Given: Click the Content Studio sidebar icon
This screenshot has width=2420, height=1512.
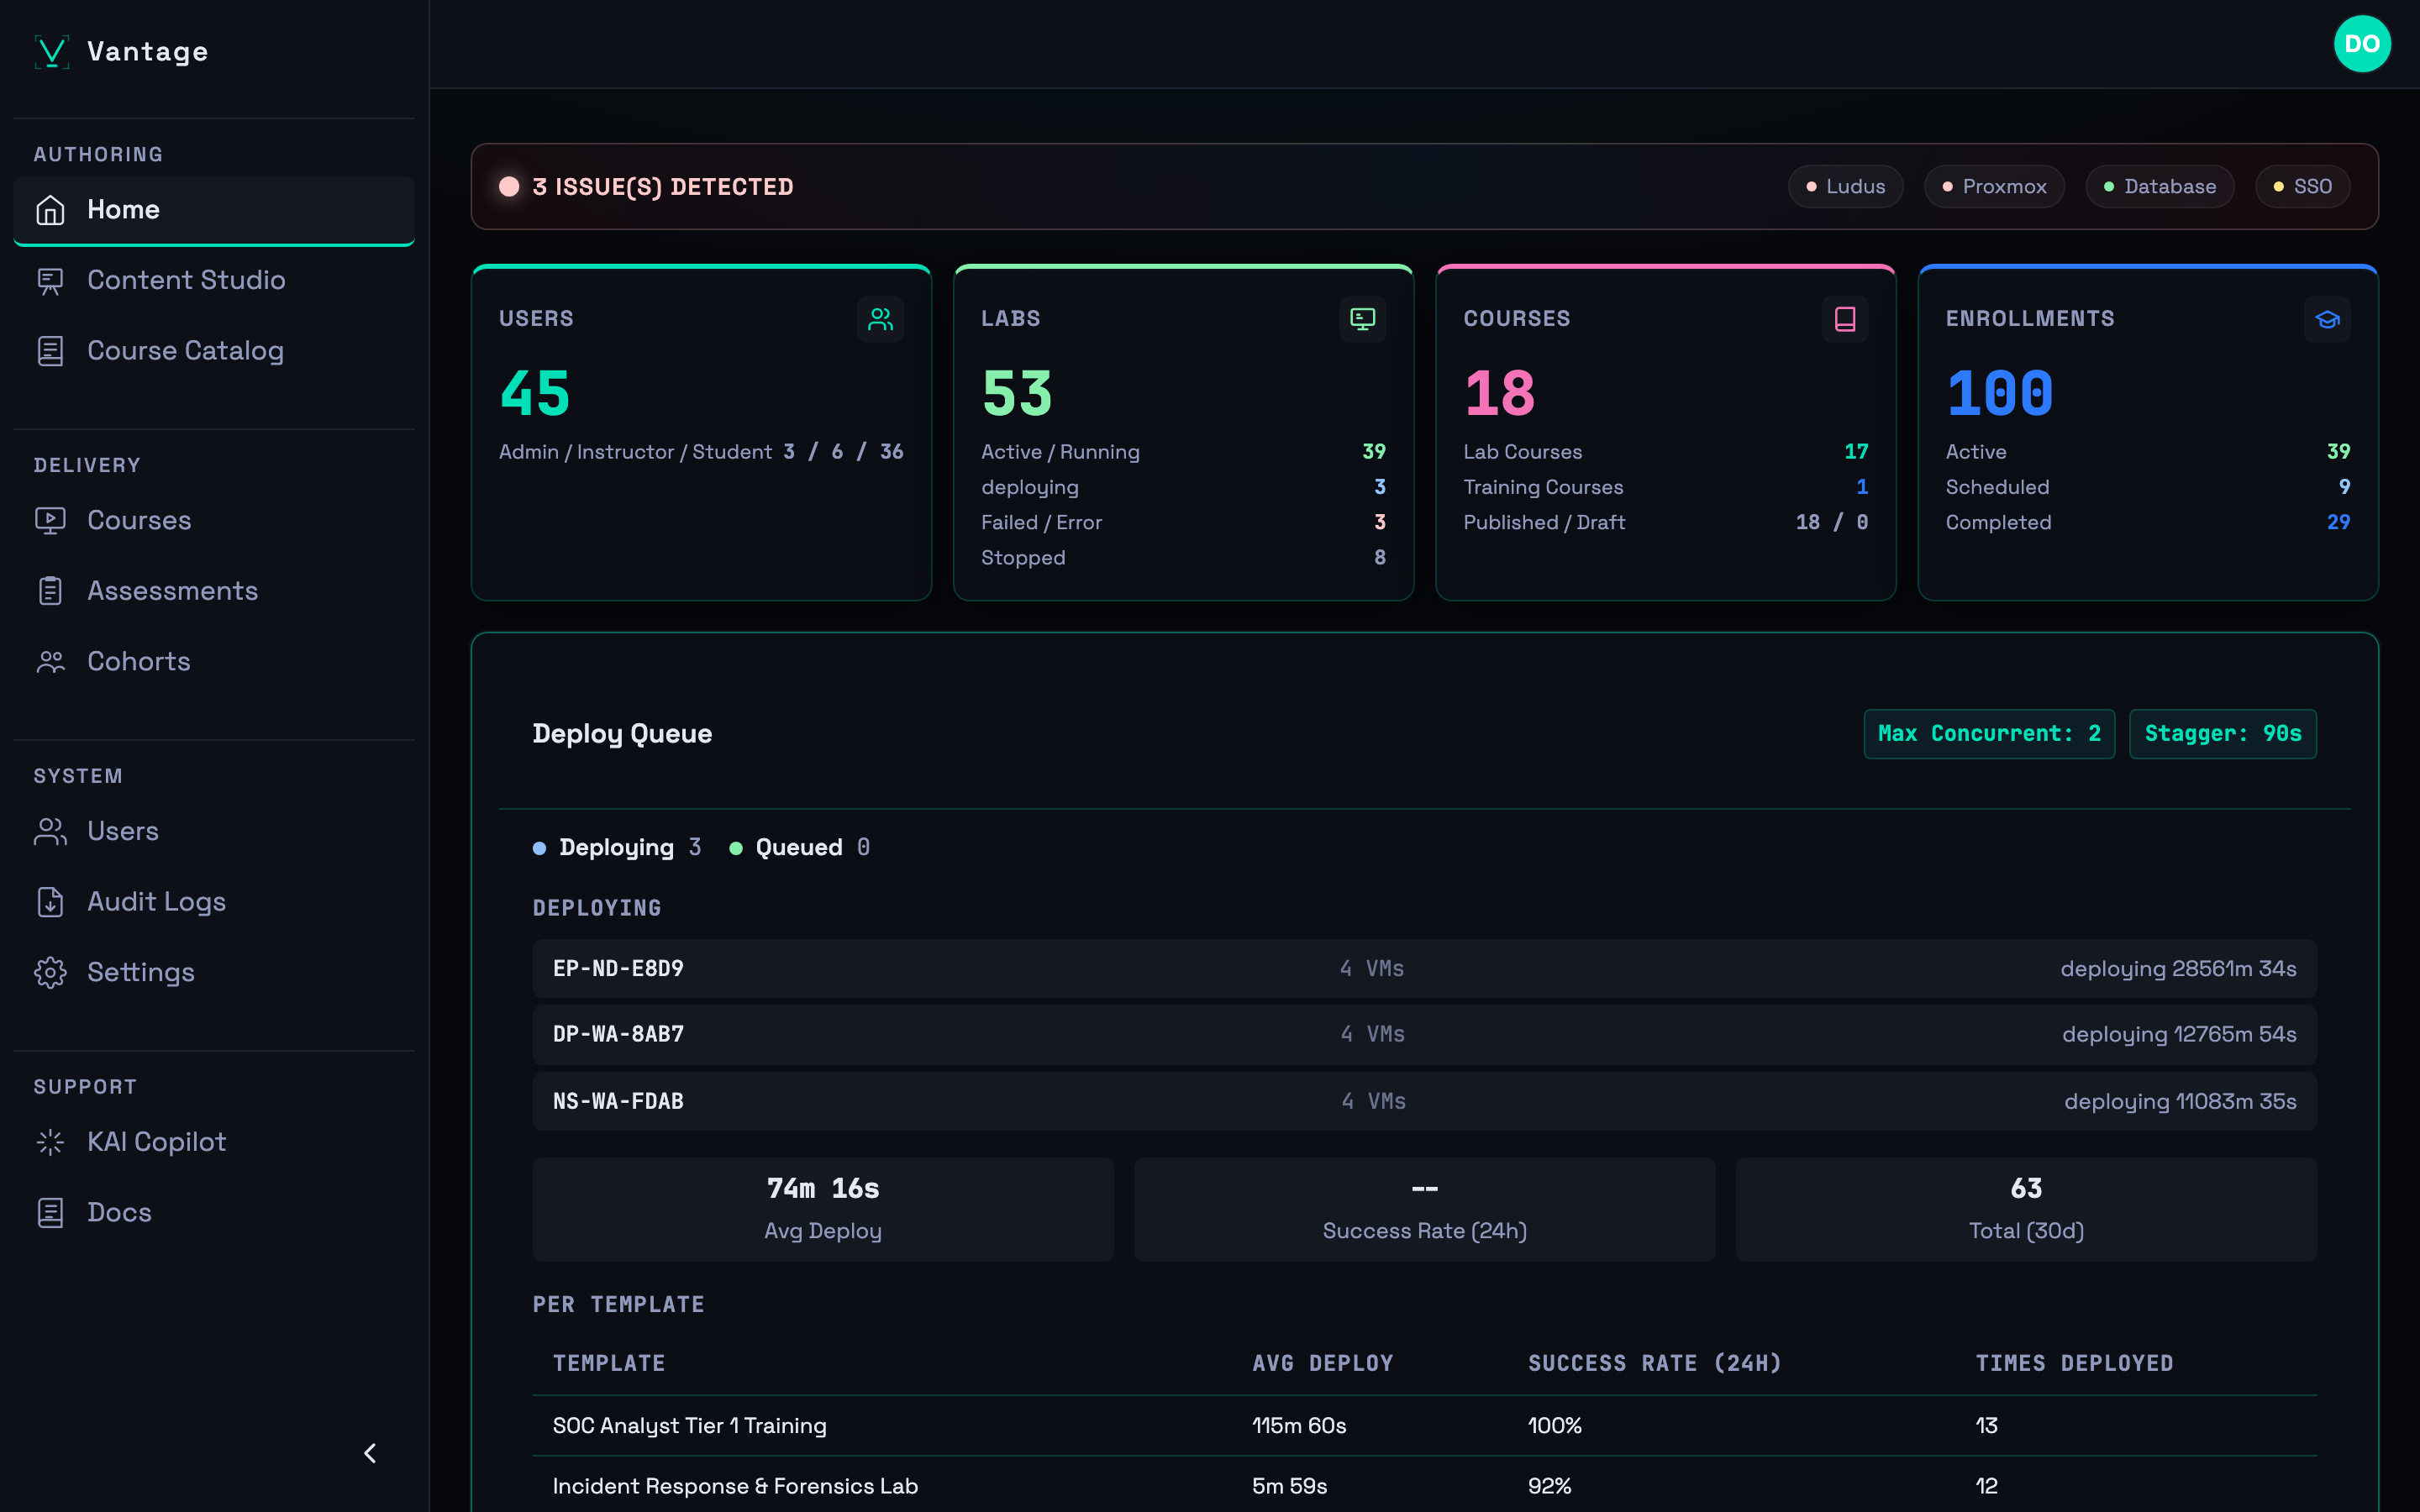Looking at the screenshot, I should point(50,281).
